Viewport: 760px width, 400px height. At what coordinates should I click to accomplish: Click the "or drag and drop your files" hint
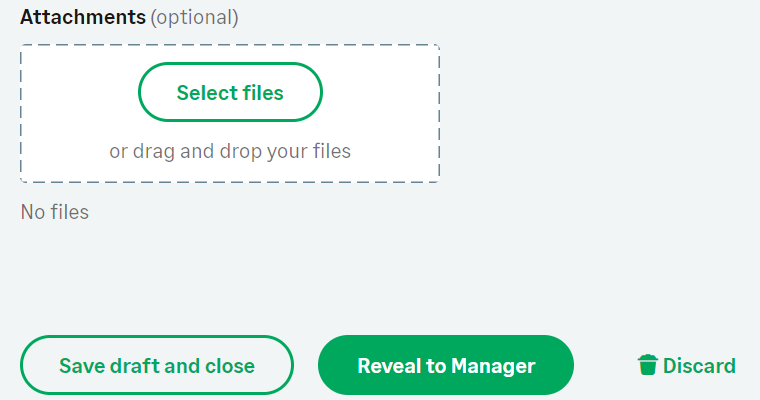click(x=230, y=152)
